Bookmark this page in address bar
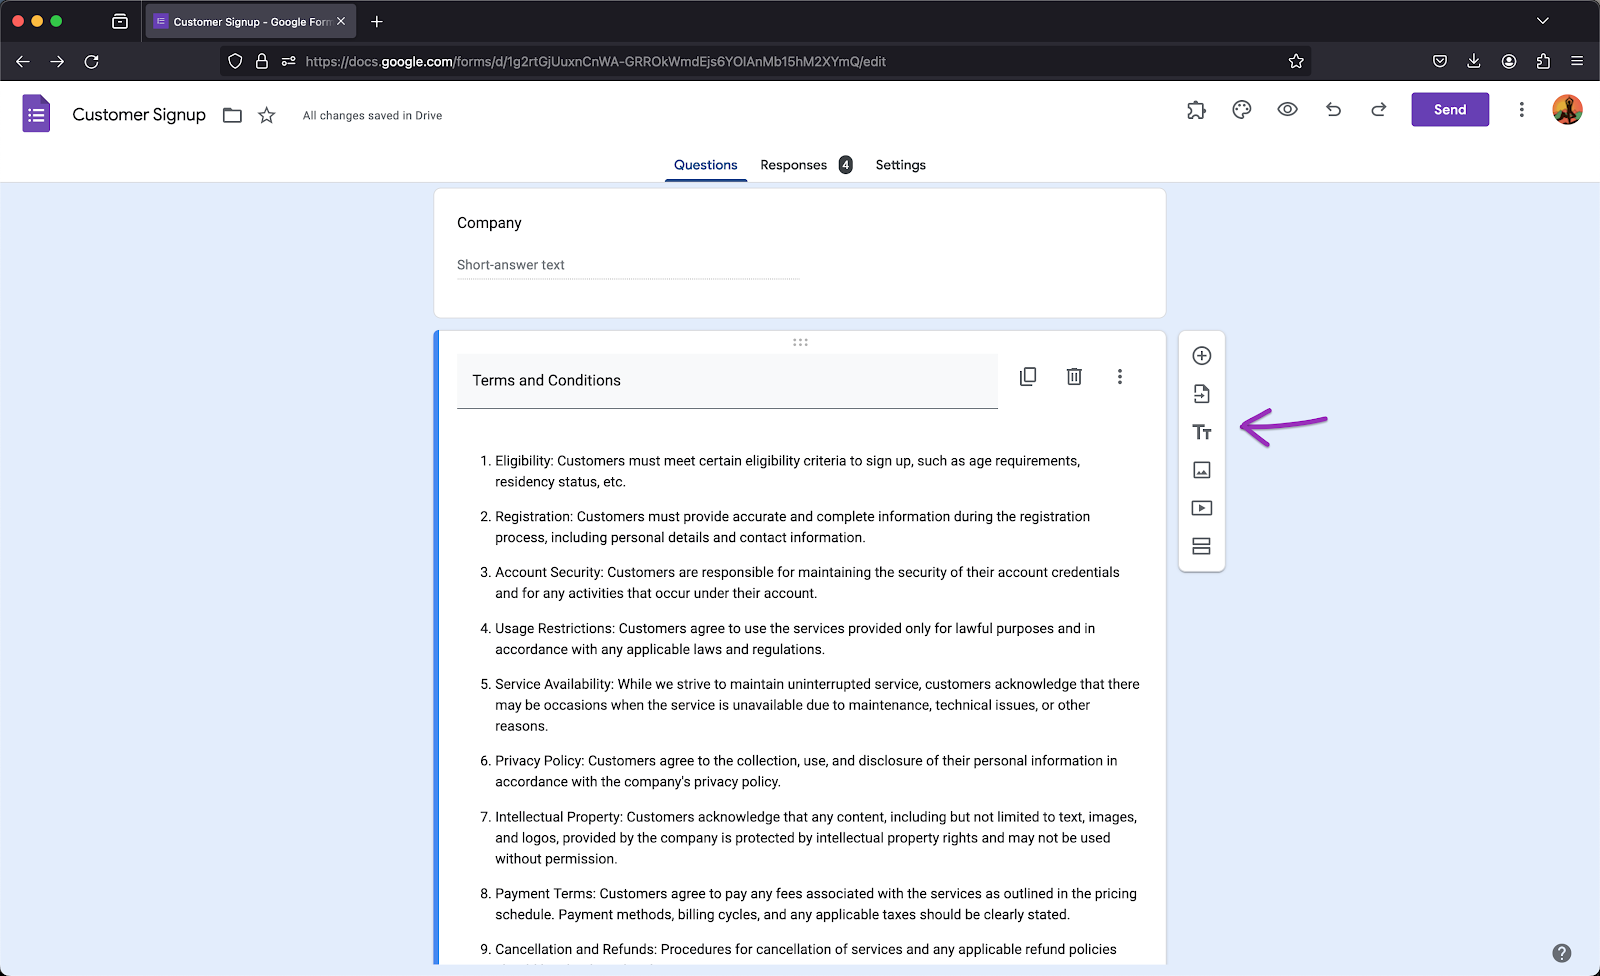1600x976 pixels. point(1296,61)
